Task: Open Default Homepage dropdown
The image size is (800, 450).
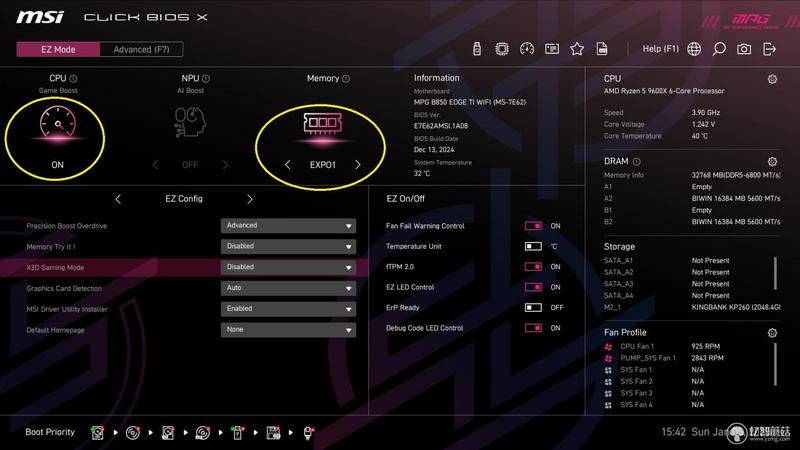Action: pyautogui.click(x=288, y=330)
